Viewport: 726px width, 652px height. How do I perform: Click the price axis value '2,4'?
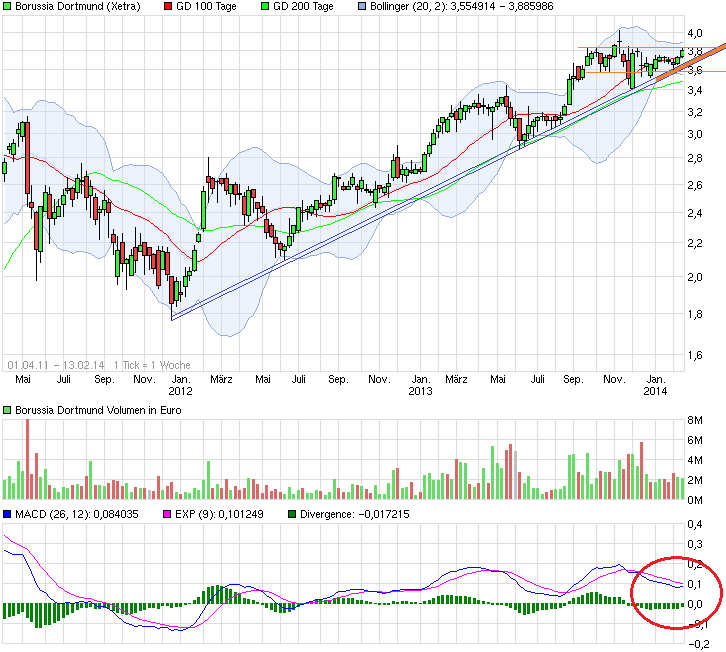[695, 213]
